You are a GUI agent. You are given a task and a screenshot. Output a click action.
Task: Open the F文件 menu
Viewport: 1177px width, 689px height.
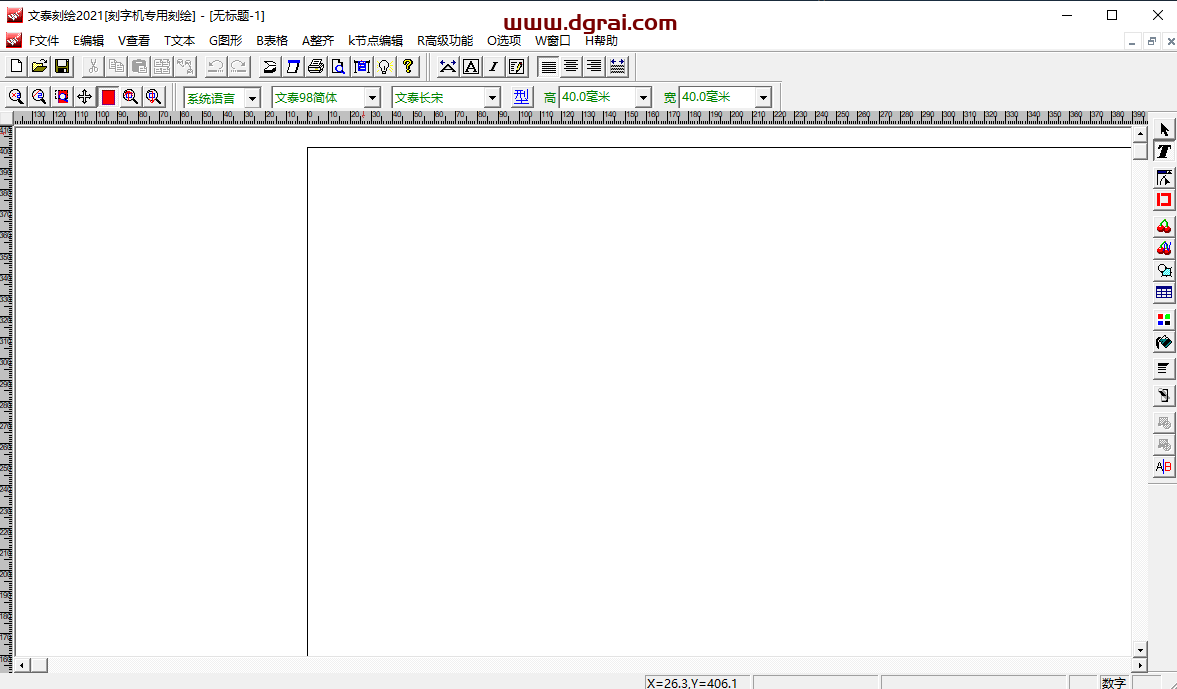[44, 41]
